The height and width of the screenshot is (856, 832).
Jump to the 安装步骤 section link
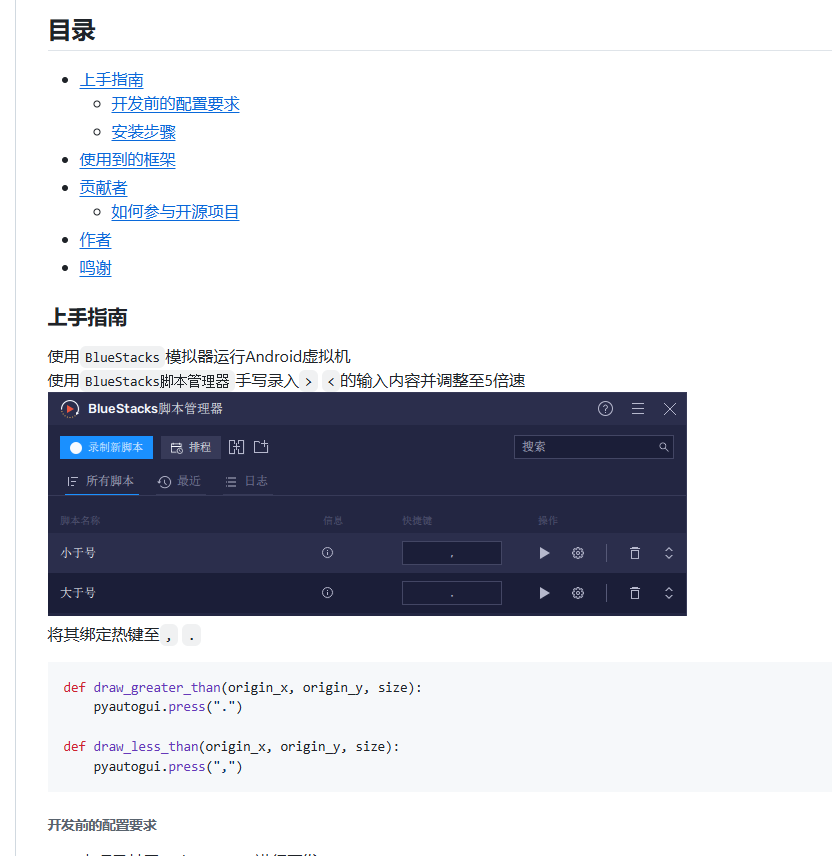click(x=144, y=132)
